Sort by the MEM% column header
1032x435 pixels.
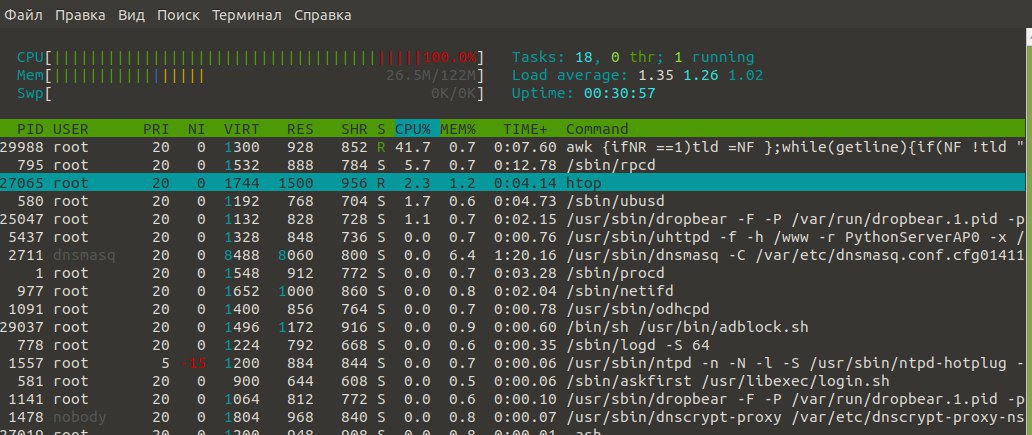(458, 129)
